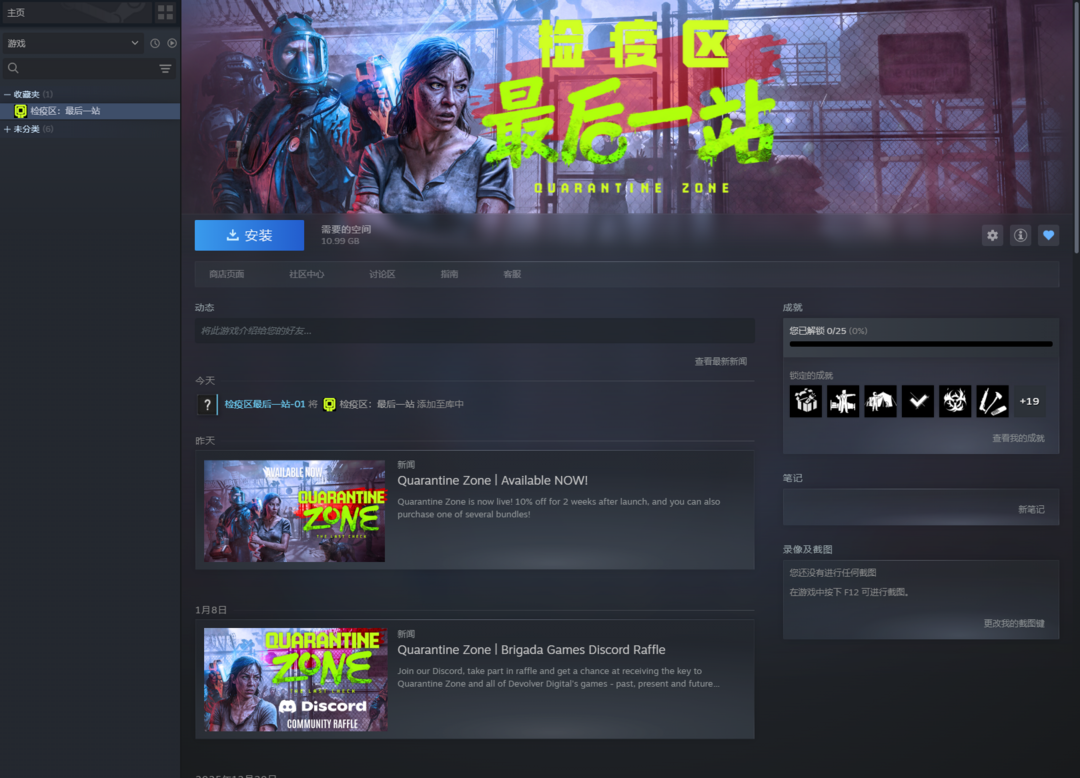Expand the 未分类 category
The height and width of the screenshot is (778, 1080).
(8, 129)
